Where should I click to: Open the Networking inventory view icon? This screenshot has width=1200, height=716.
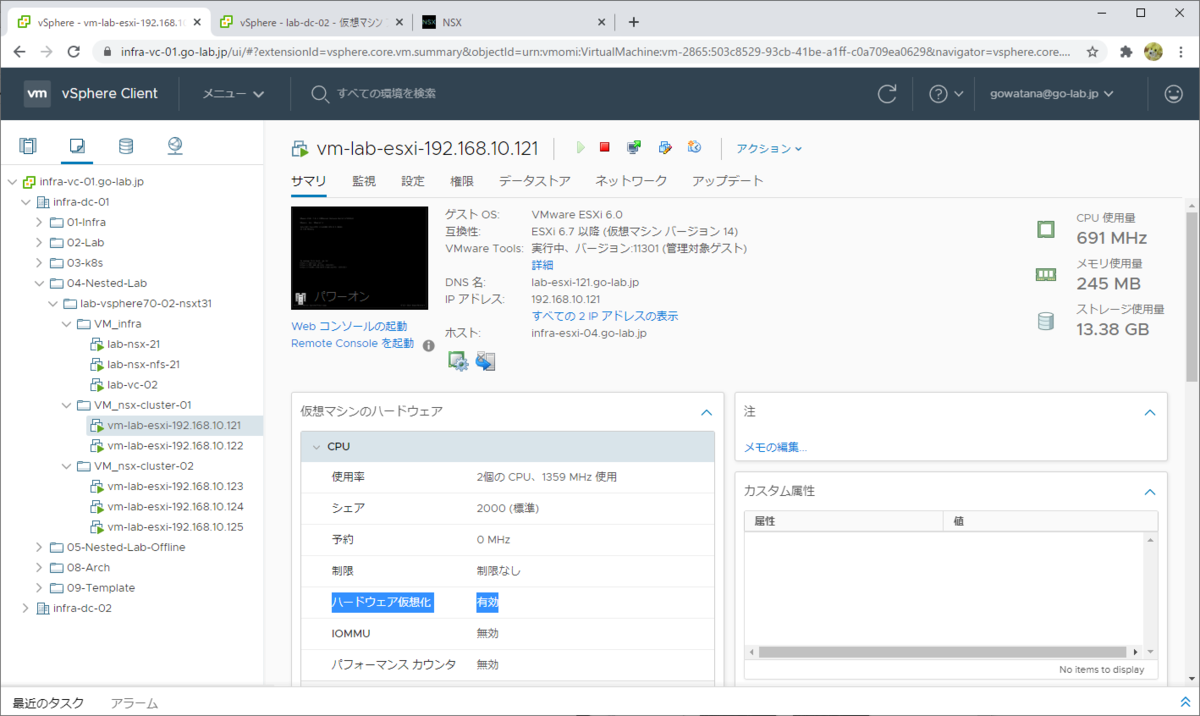(x=175, y=147)
